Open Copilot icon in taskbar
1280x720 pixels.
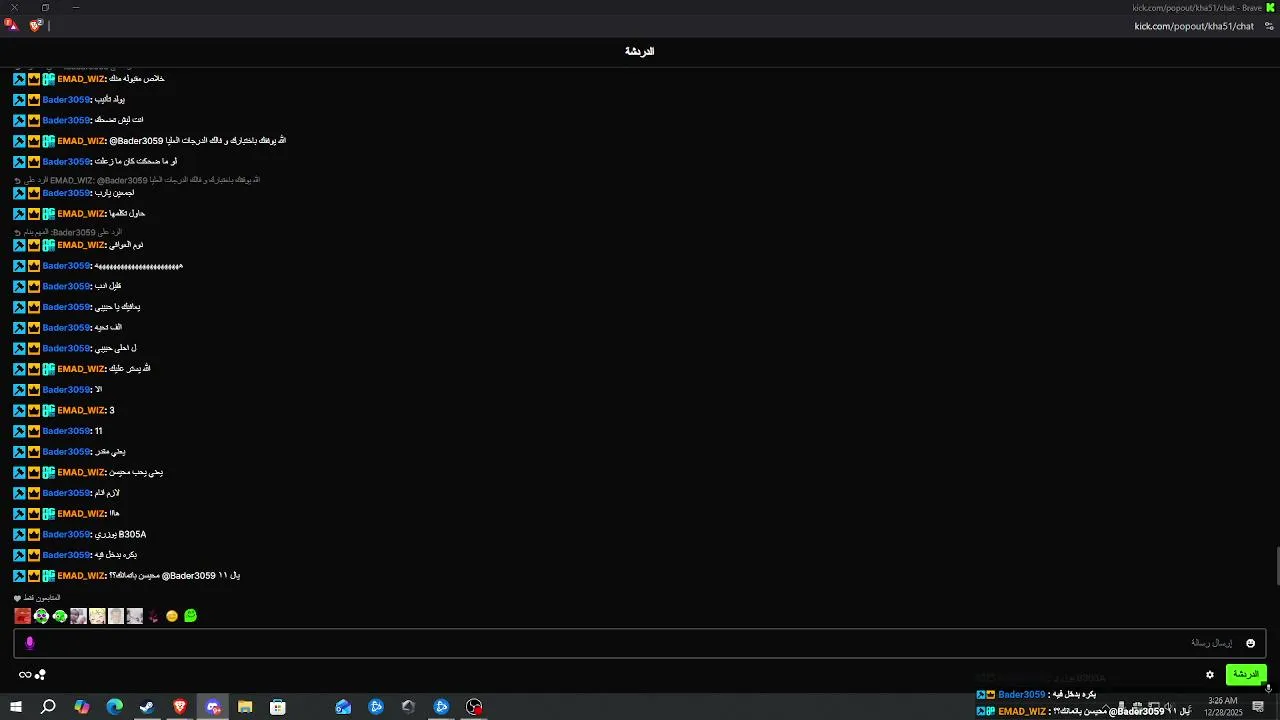click(x=82, y=707)
